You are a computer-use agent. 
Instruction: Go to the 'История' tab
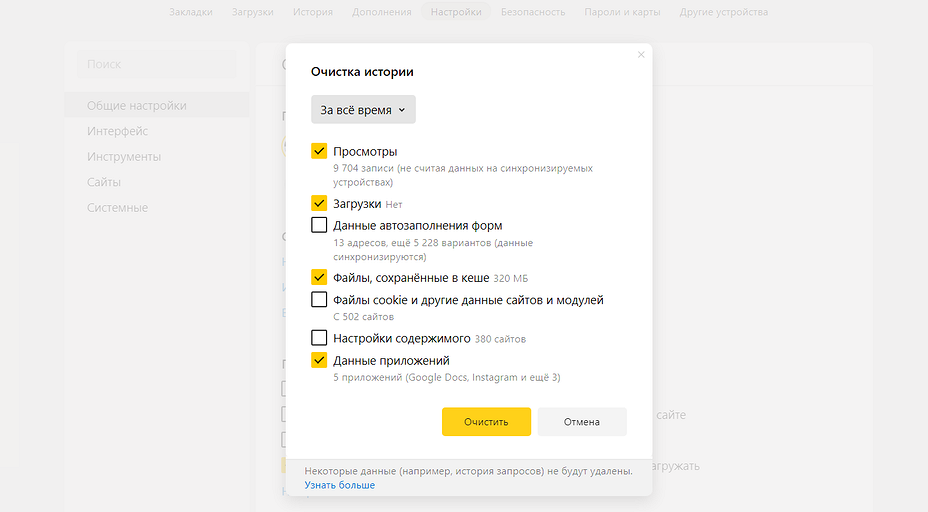tap(313, 12)
